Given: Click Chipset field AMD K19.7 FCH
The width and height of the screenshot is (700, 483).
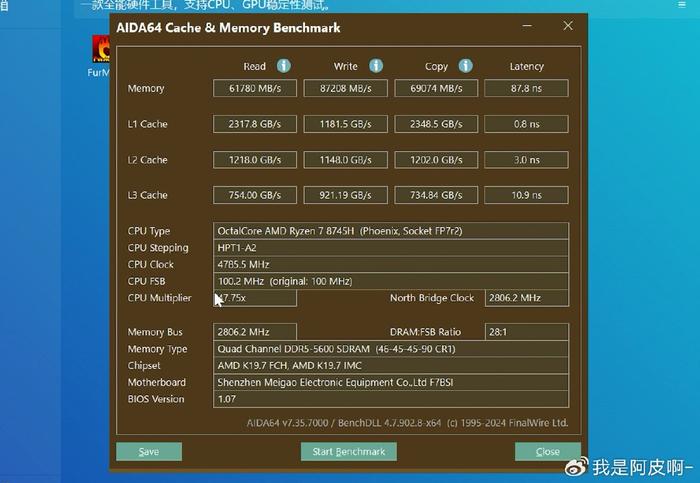Looking at the screenshot, I should (x=391, y=366).
